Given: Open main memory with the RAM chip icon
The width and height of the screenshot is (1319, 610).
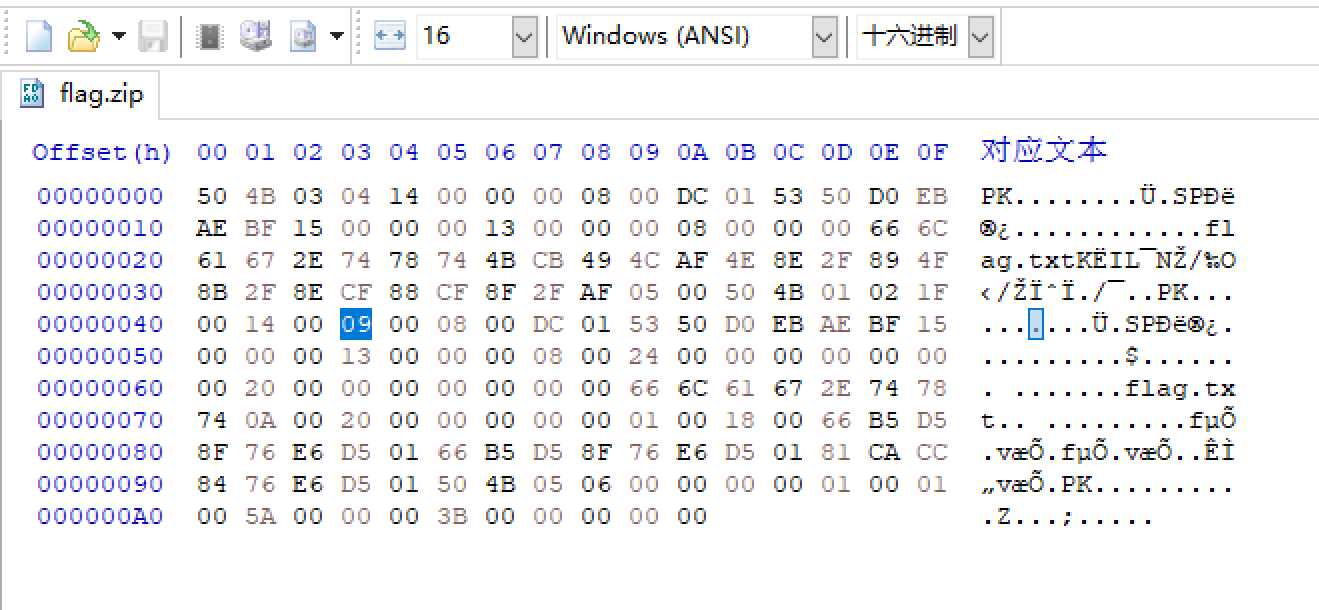Looking at the screenshot, I should 209,37.
